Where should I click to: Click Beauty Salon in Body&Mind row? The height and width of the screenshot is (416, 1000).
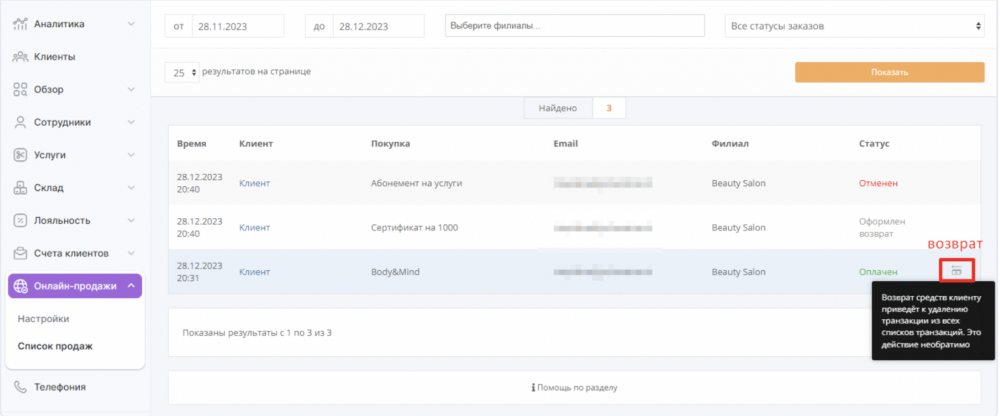point(739,272)
